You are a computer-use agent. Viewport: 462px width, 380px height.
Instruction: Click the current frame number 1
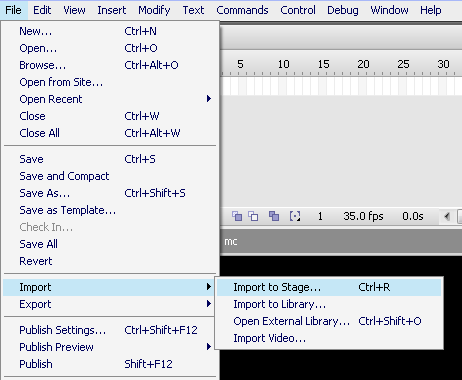[320, 216]
